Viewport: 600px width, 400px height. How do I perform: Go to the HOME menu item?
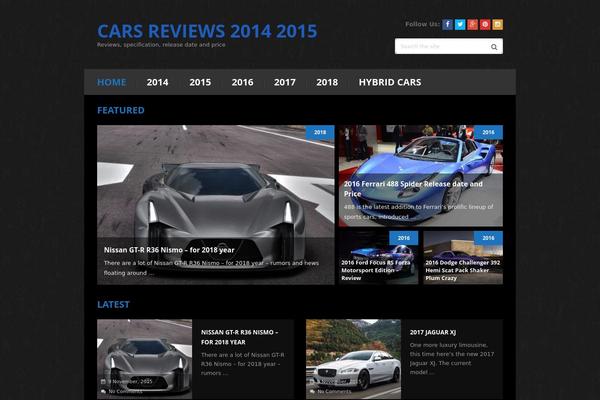(111, 82)
